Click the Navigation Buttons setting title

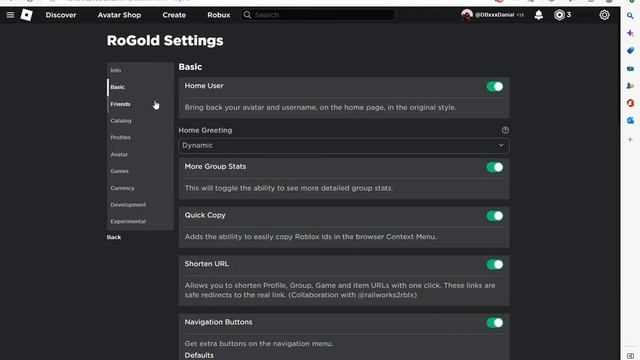[218, 322]
